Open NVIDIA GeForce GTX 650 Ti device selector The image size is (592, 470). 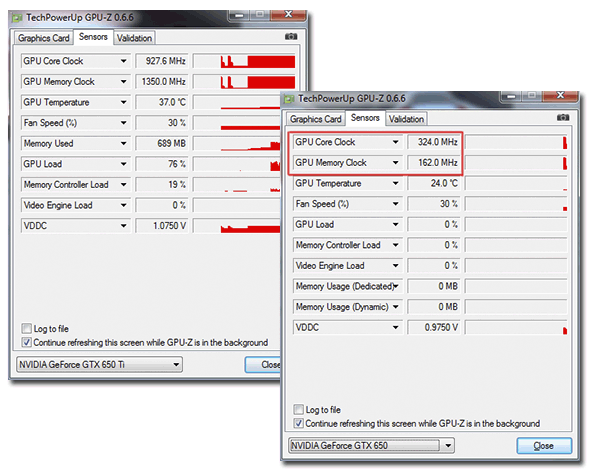coord(99,365)
